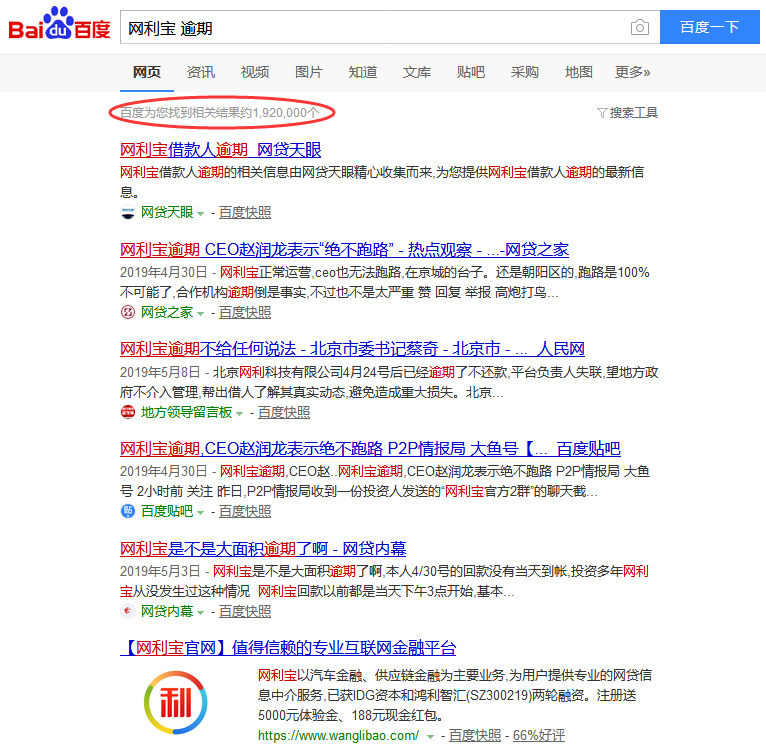Click the snippet date 2019年5月8日

tap(160, 372)
